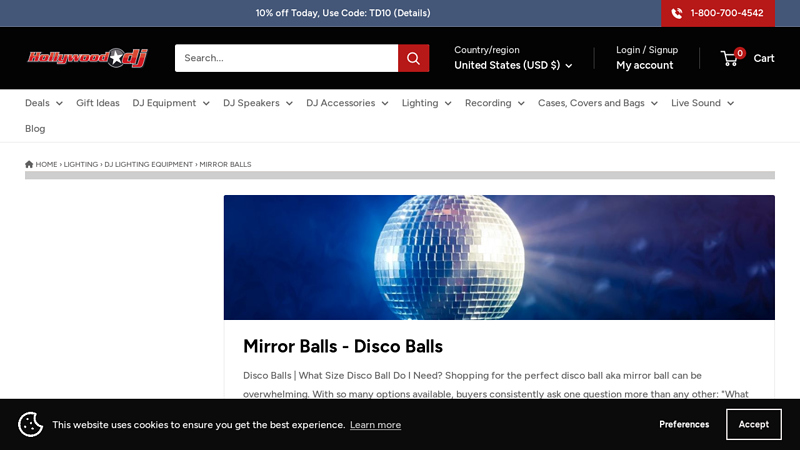This screenshot has height=450, width=800.
Task: Focus the Search input field
Action: [x=286, y=58]
